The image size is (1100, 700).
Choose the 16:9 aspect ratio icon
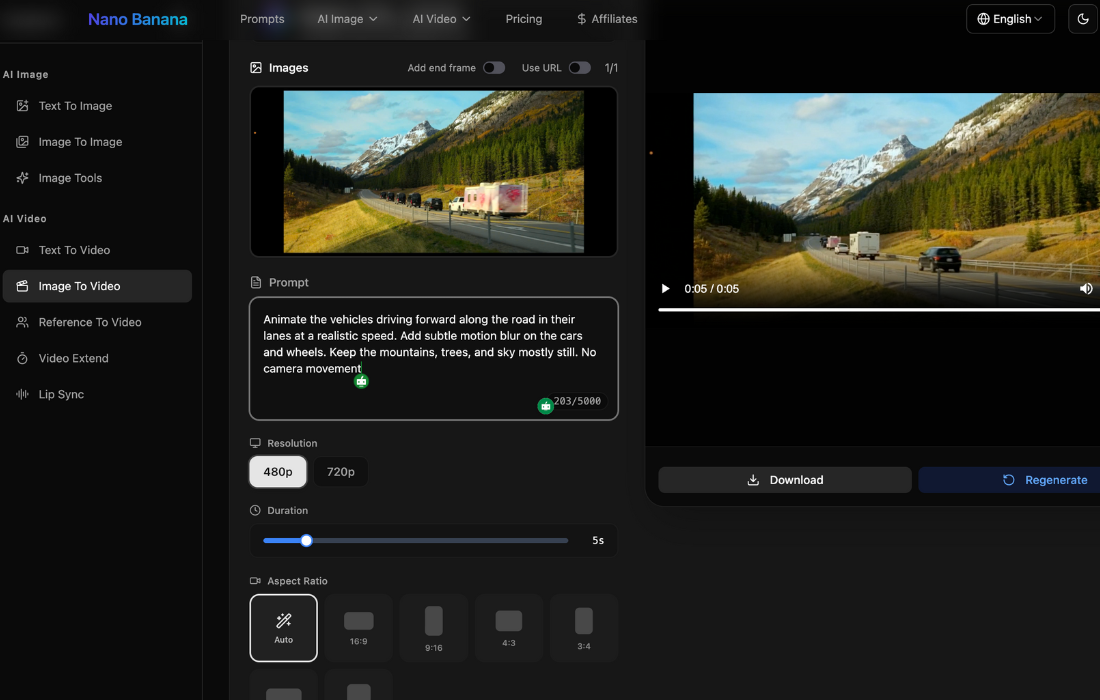[x=358, y=627]
